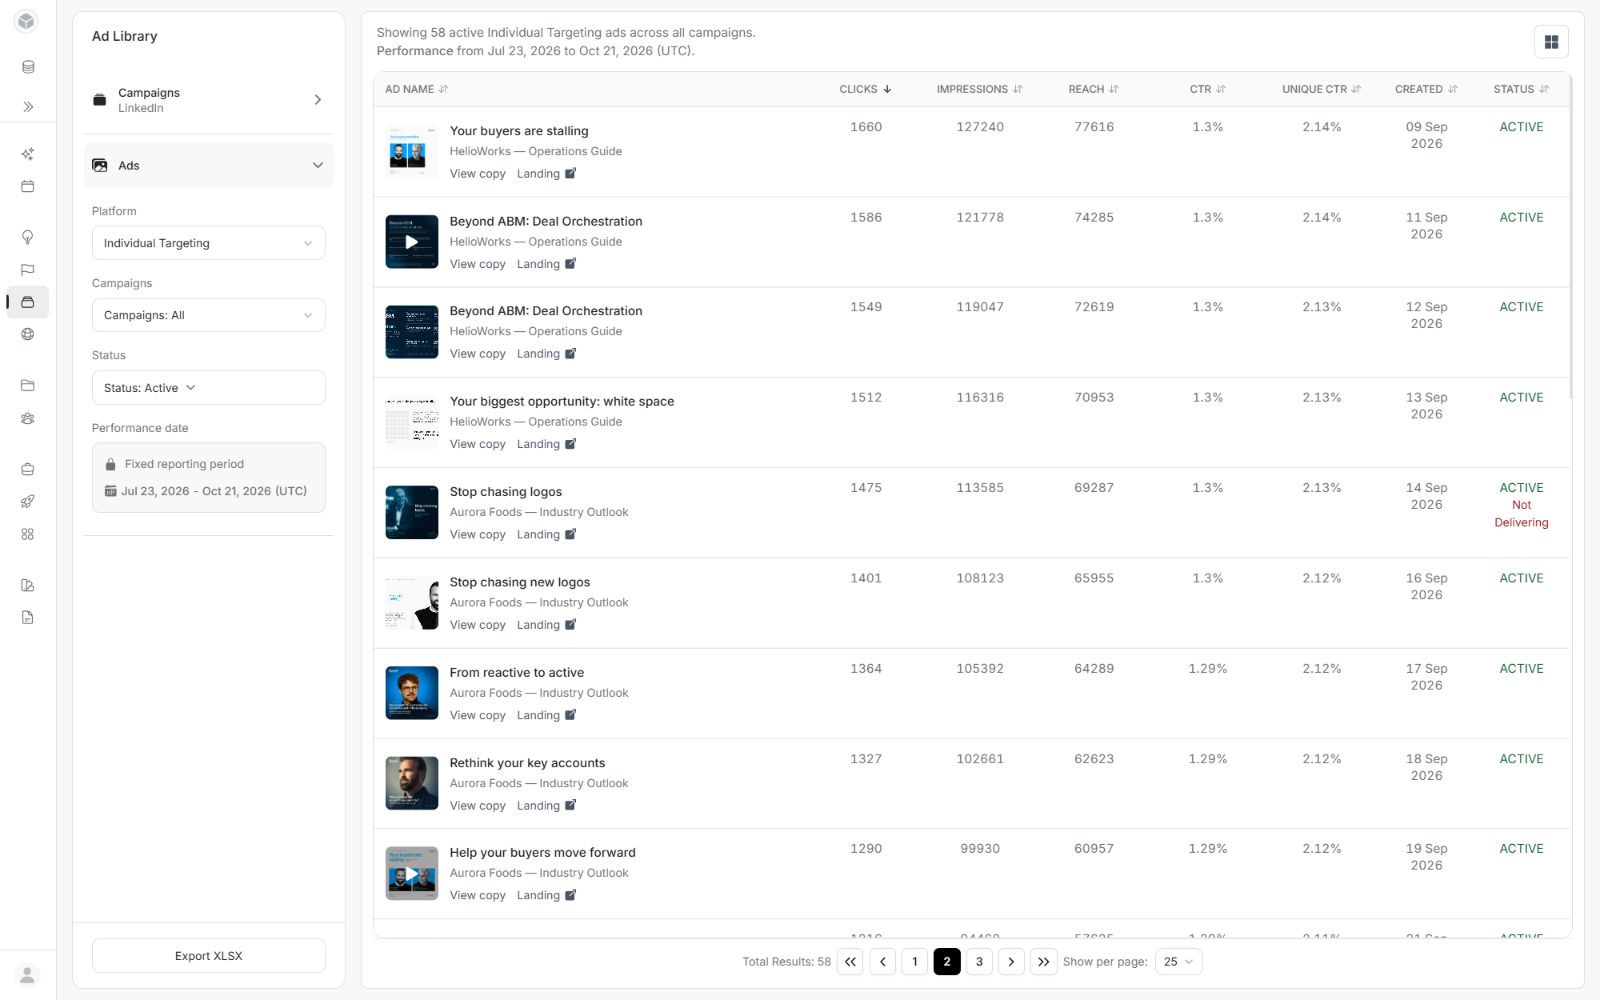Open Landing for Rethink your key accounts
Viewport: 1600px width, 1000px height.
click(546, 806)
